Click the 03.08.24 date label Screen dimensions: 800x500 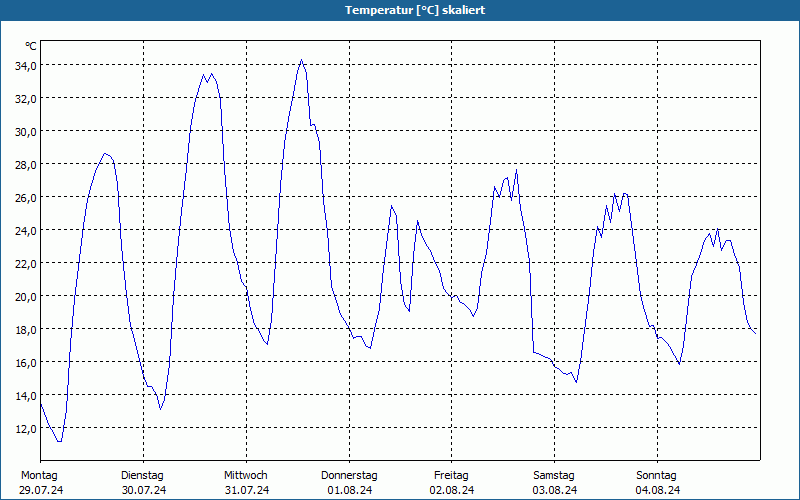[x=555, y=490]
